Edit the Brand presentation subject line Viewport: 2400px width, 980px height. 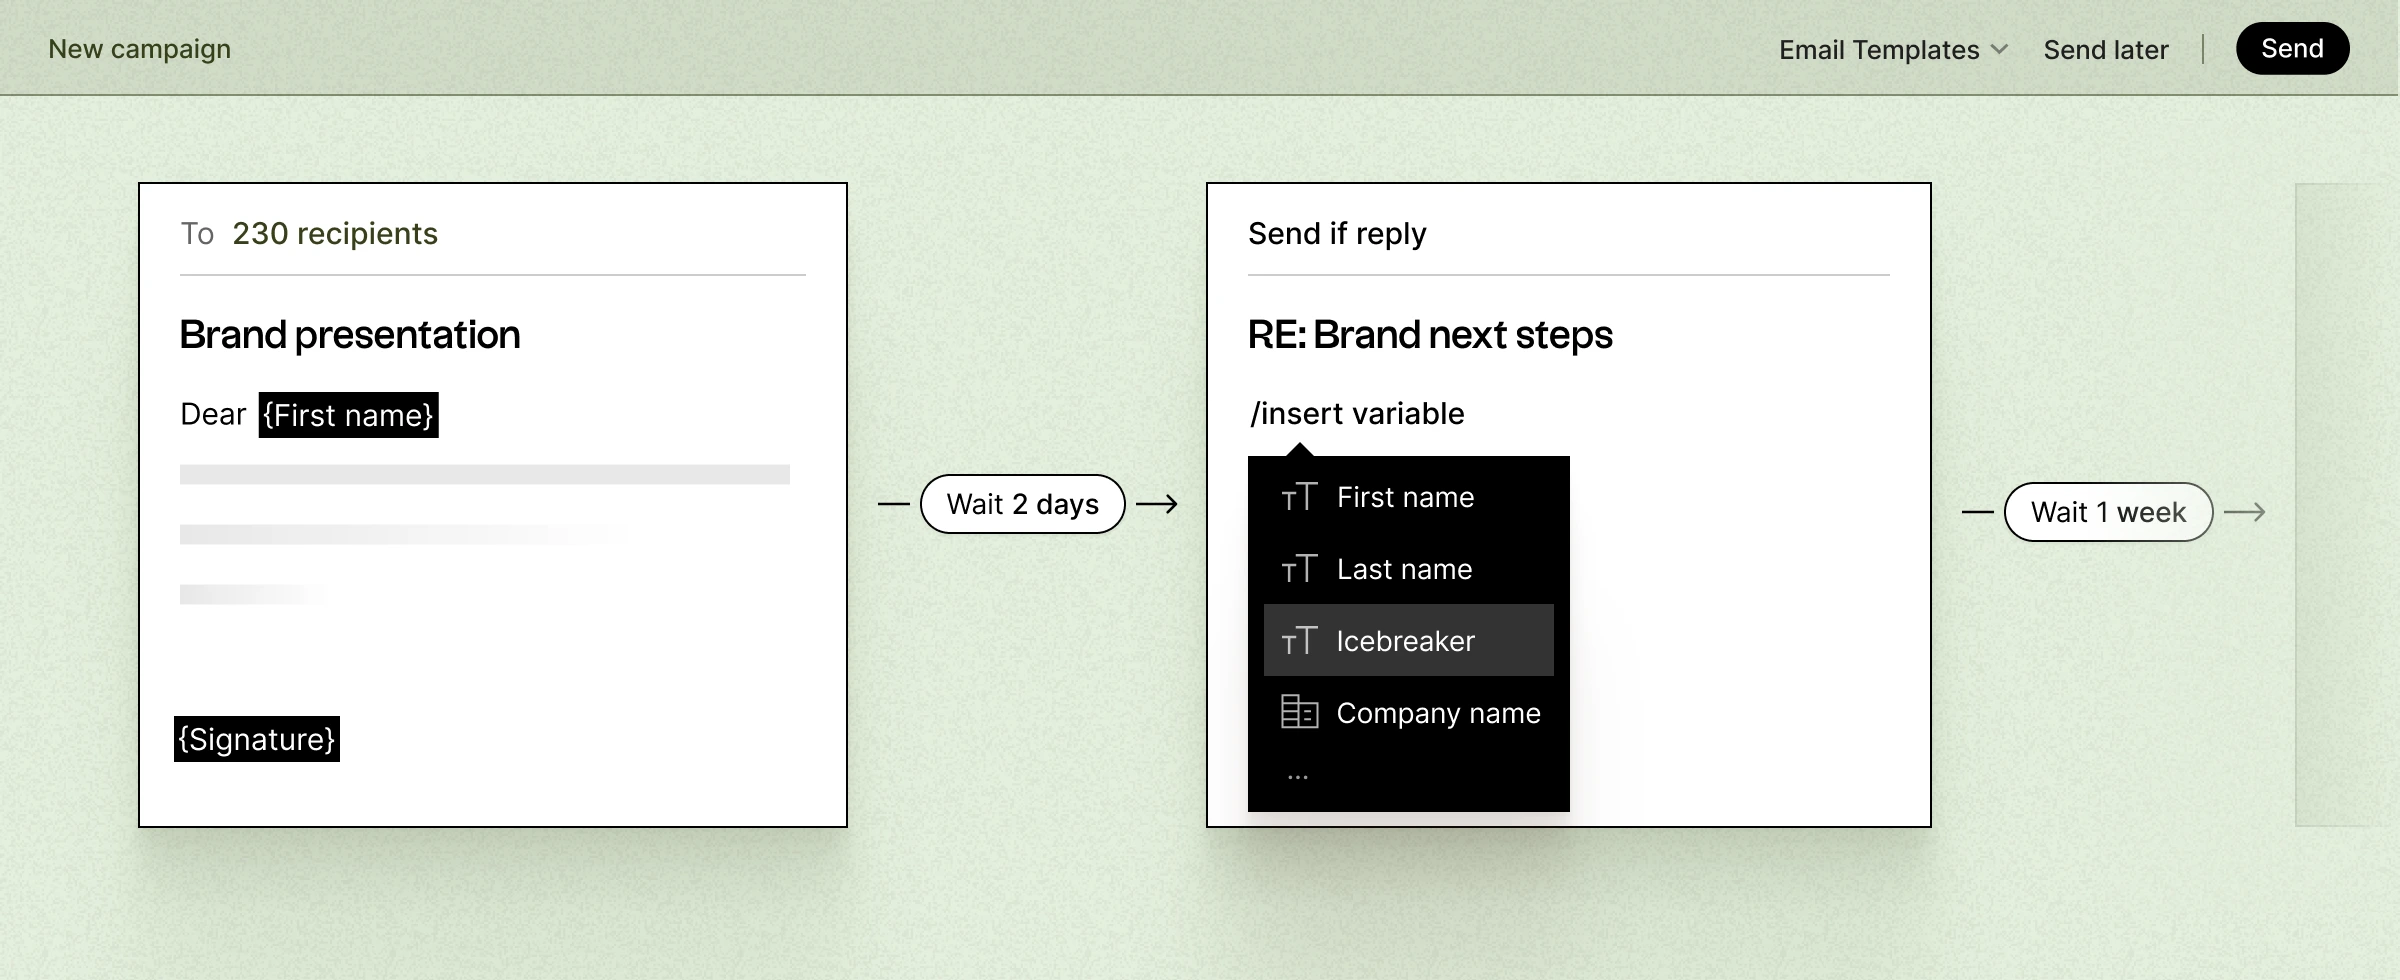click(350, 335)
